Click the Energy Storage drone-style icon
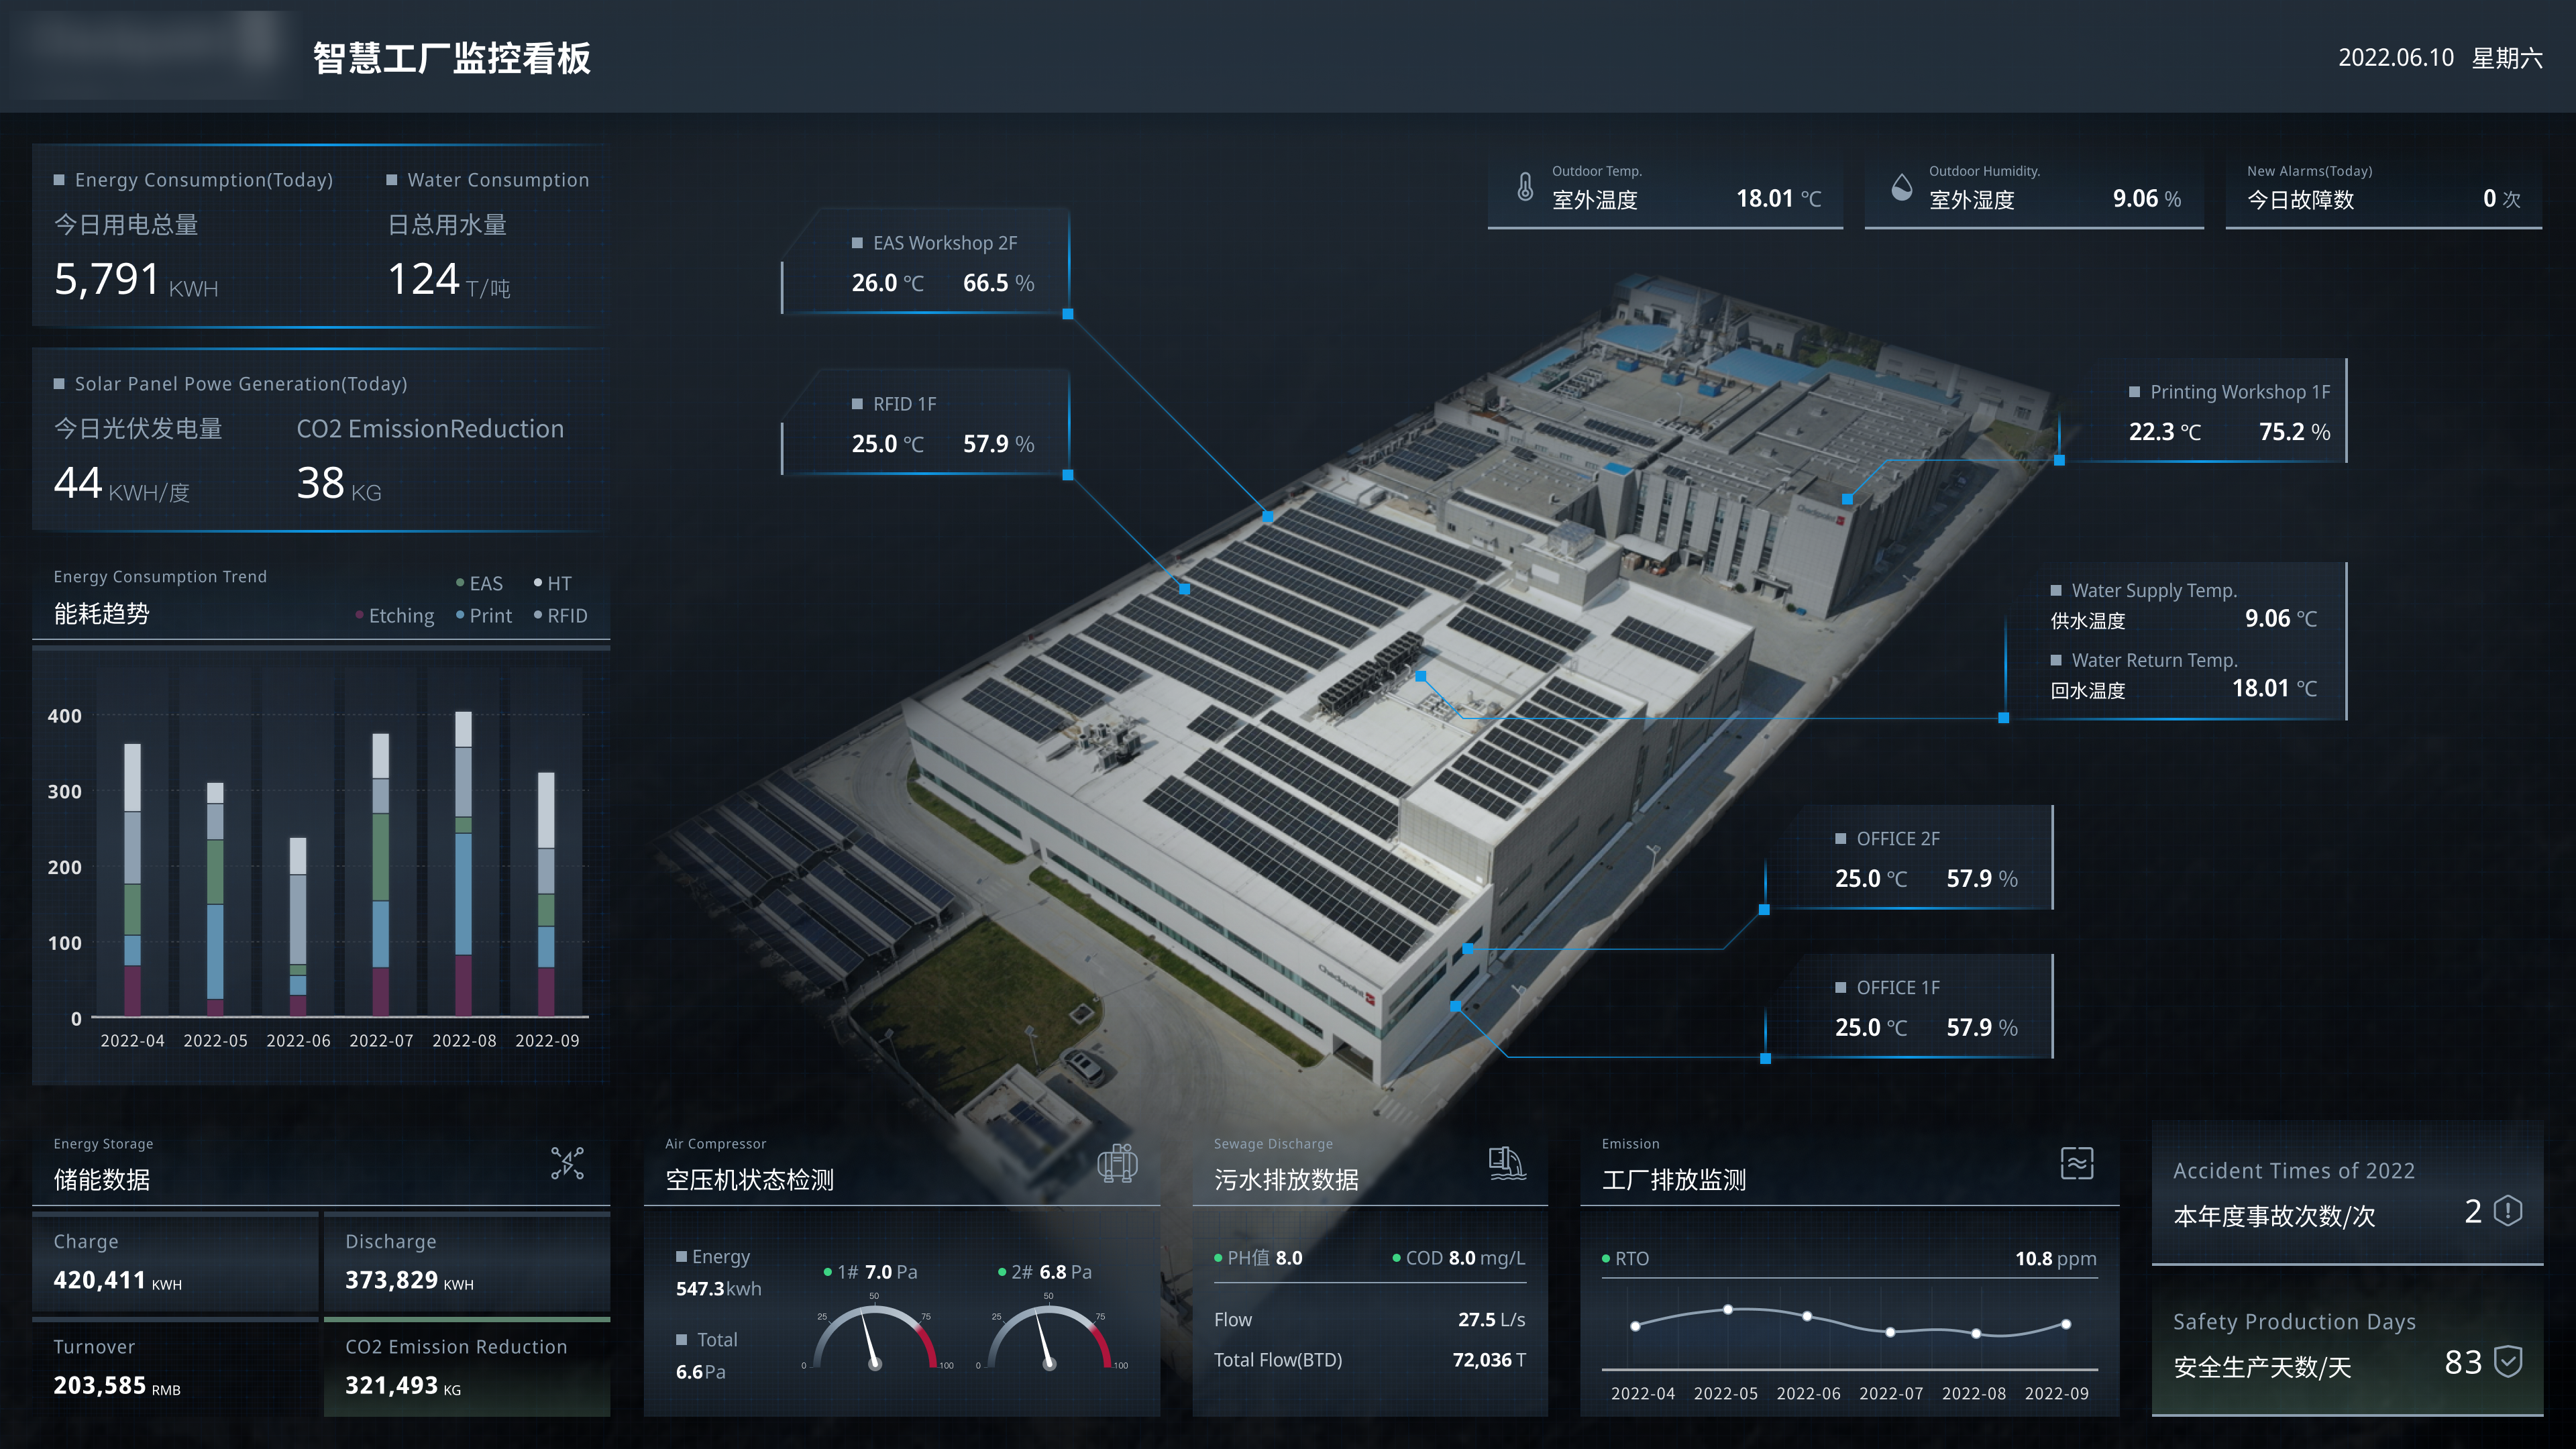Screen dimensions: 2576x1449 point(567,1163)
